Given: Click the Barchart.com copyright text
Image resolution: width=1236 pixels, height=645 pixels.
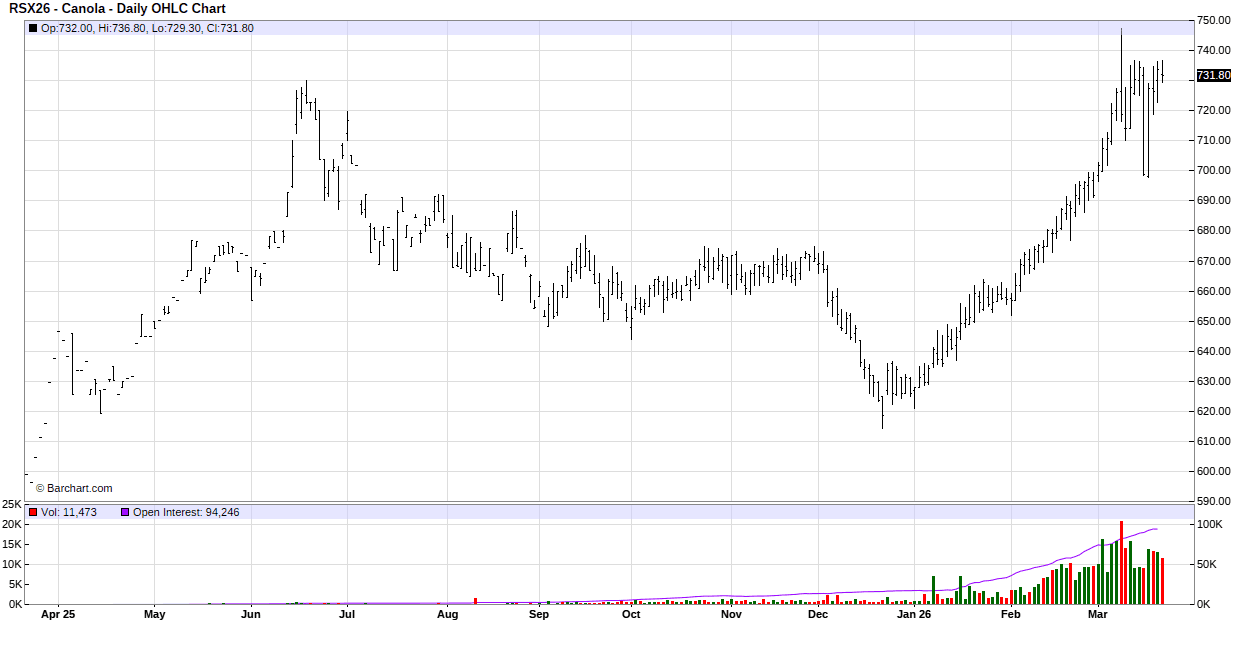Looking at the screenshot, I should [74, 488].
